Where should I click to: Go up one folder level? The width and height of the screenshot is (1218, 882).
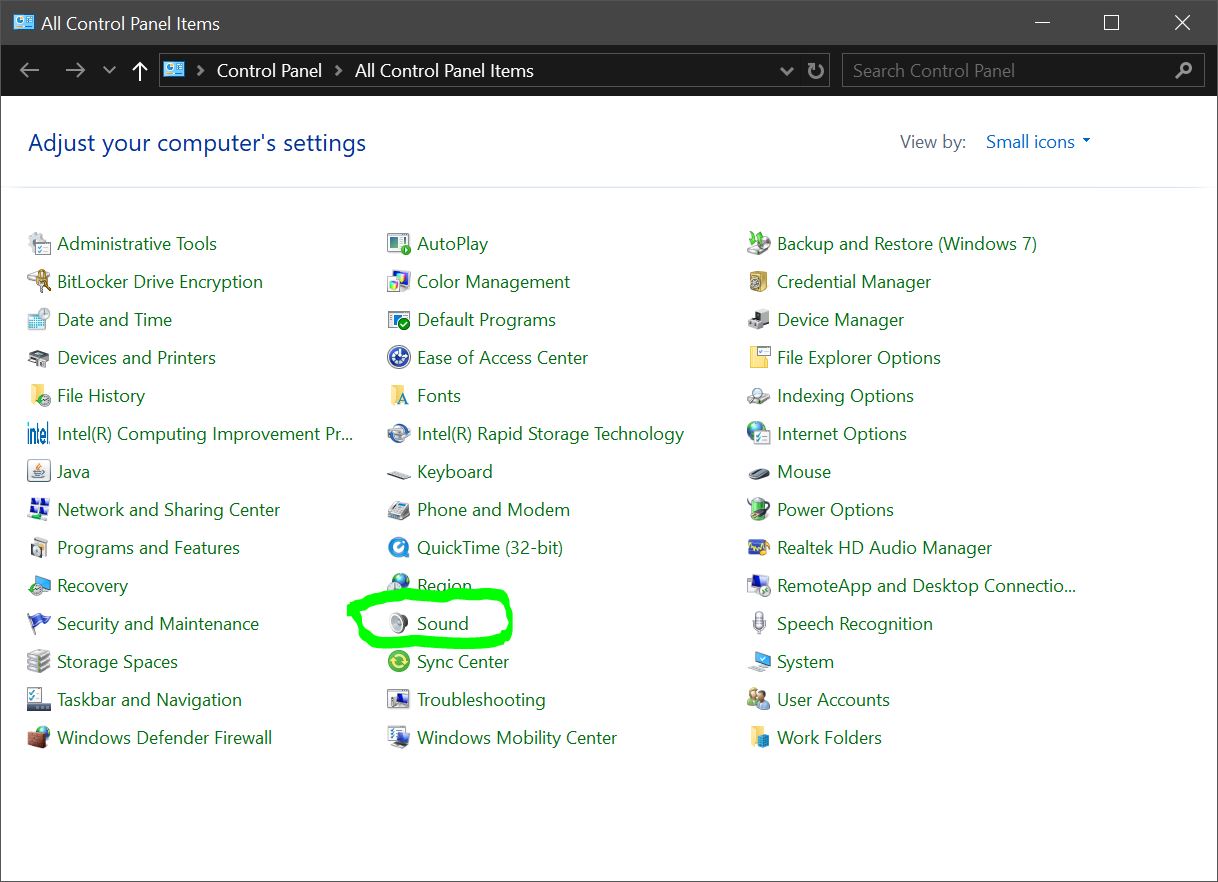140,71
